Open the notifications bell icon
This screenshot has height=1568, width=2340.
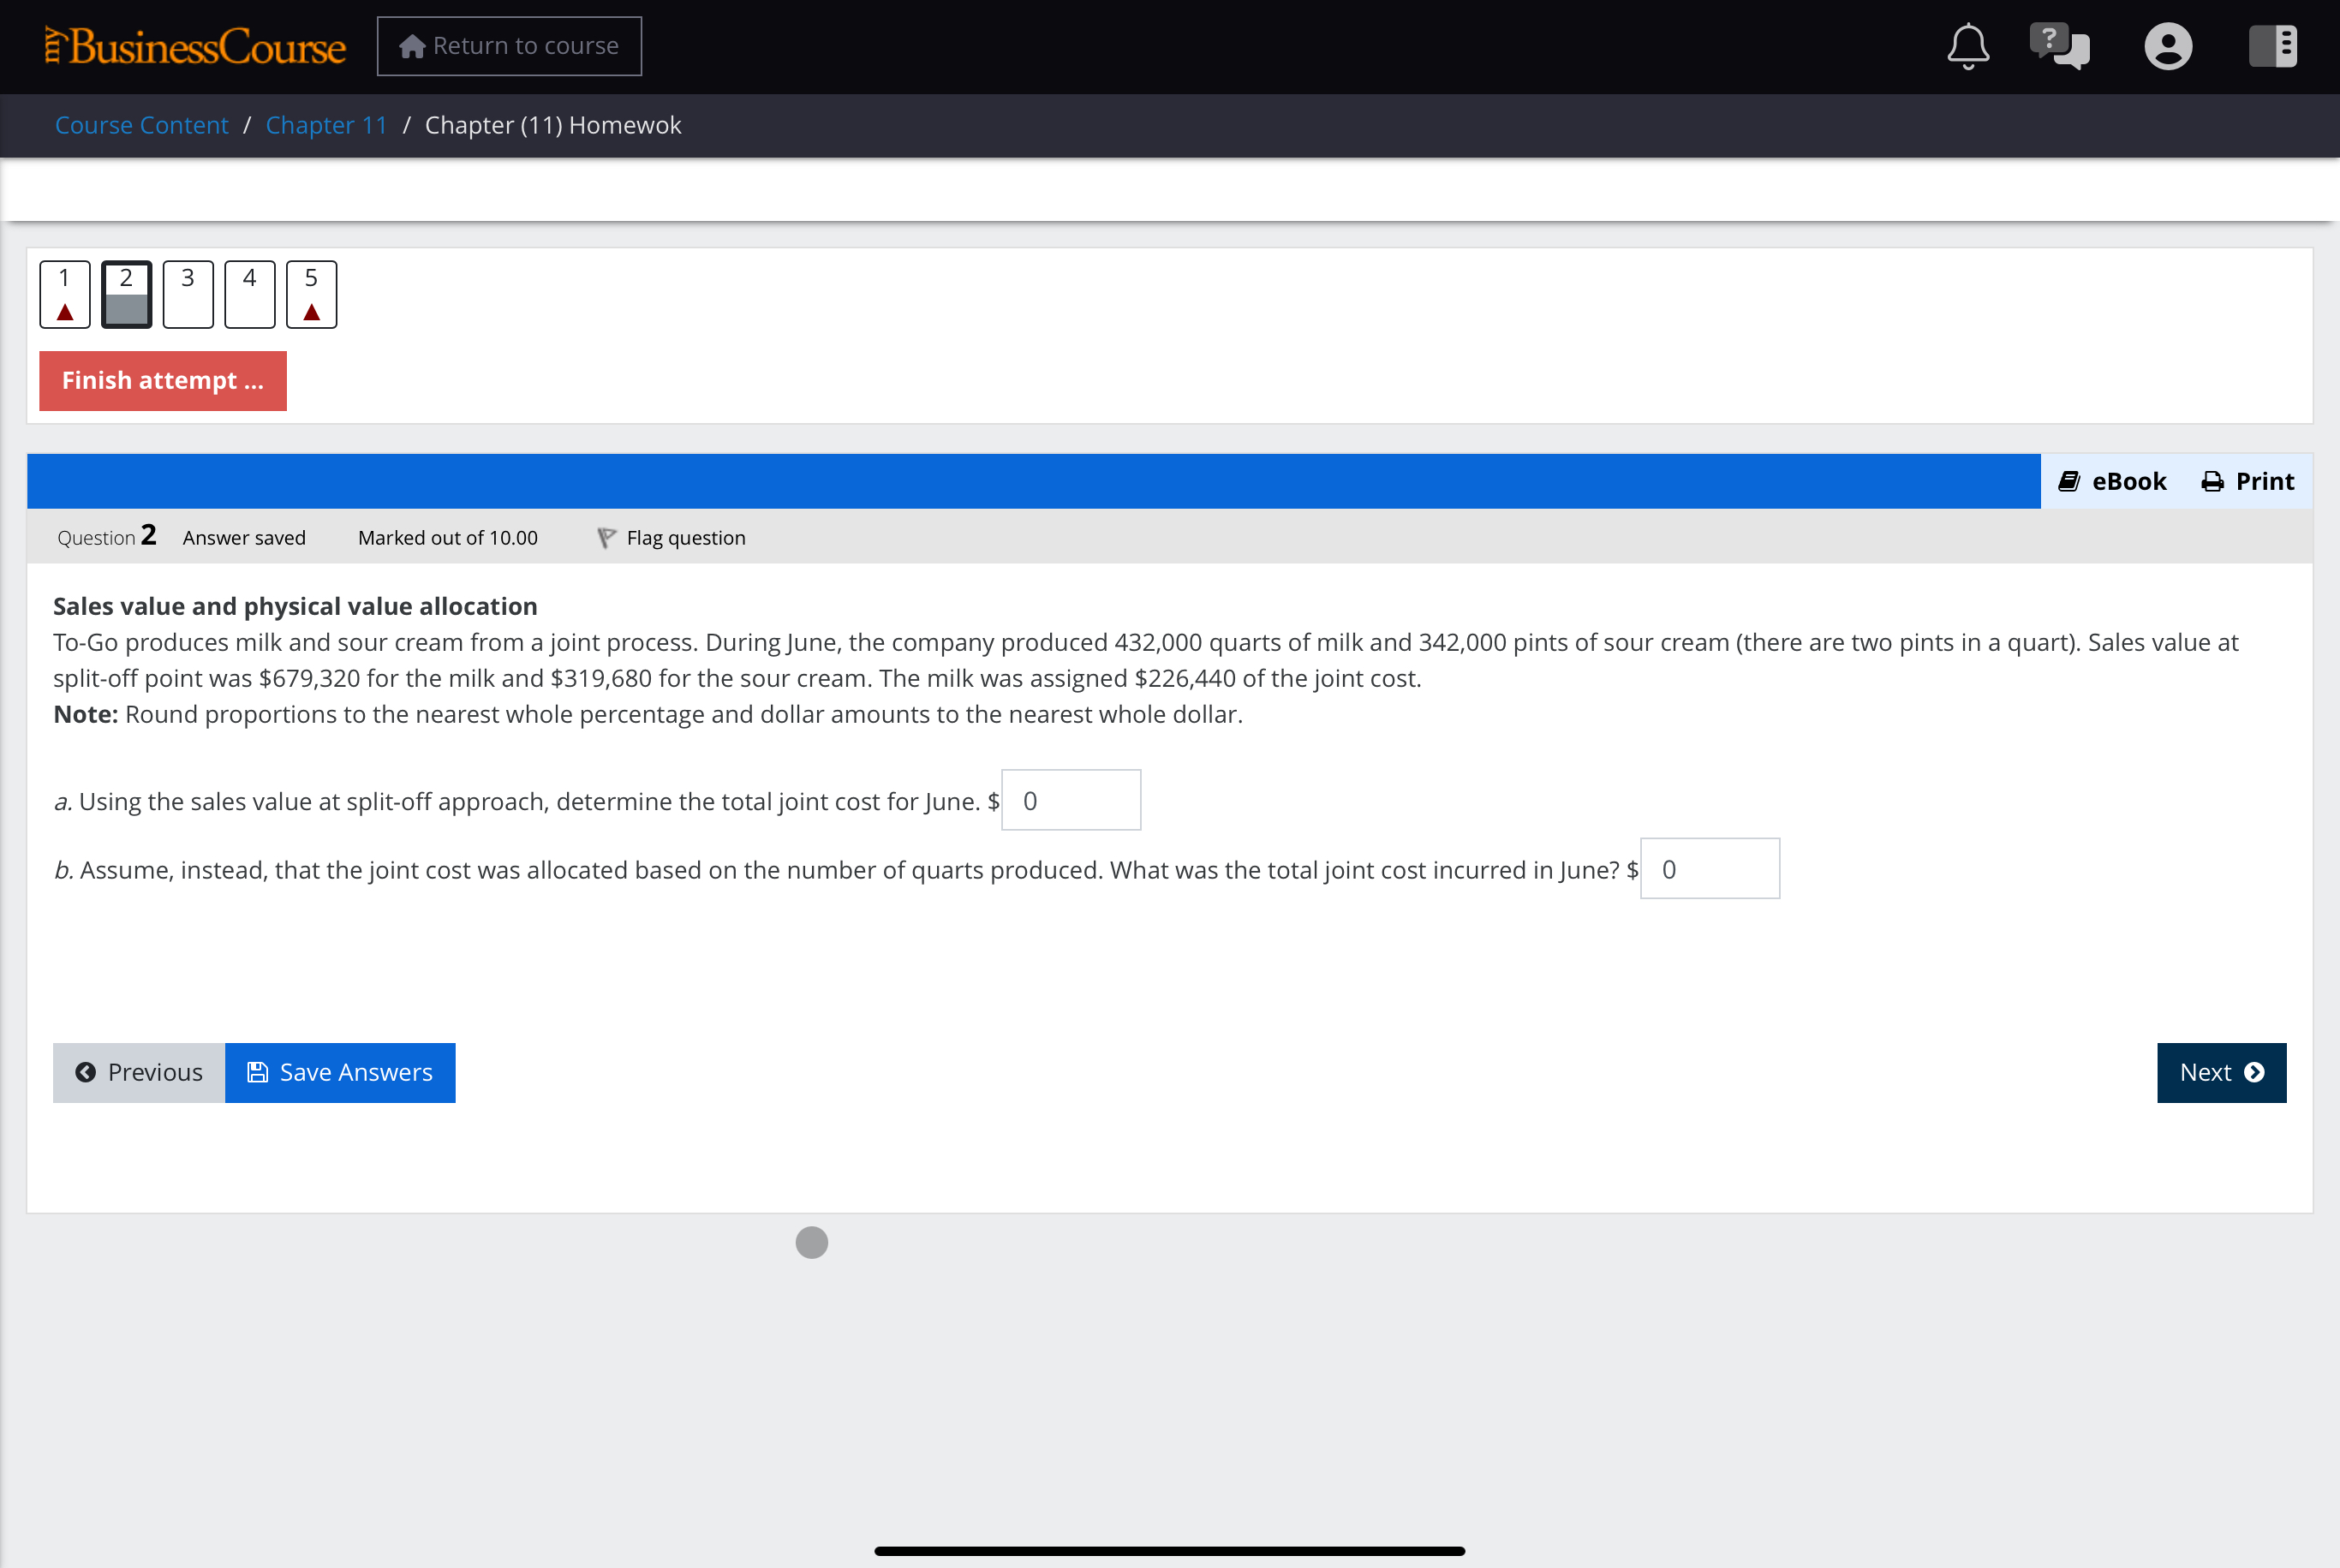pos(1967,46)
